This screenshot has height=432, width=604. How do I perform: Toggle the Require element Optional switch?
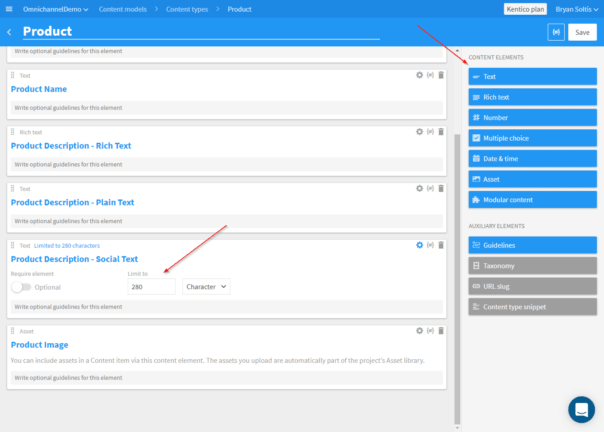click(21, 287)
